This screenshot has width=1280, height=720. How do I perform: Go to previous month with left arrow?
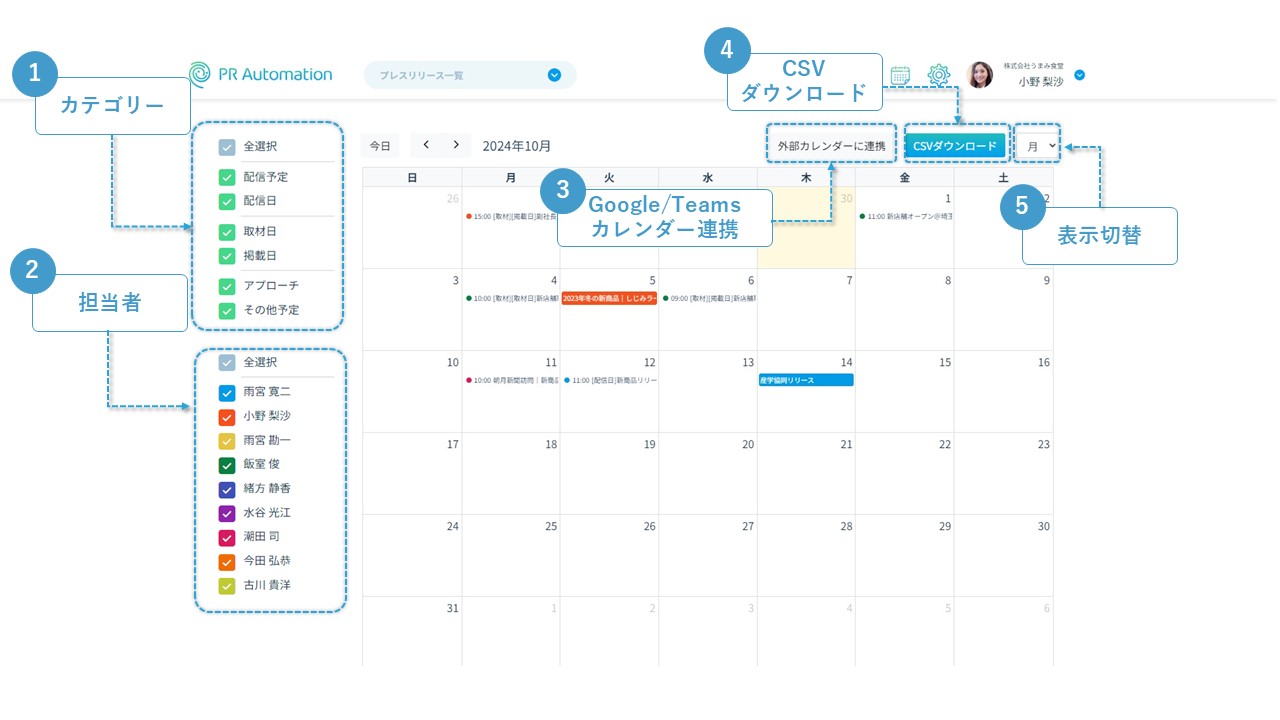coord(426,145)
